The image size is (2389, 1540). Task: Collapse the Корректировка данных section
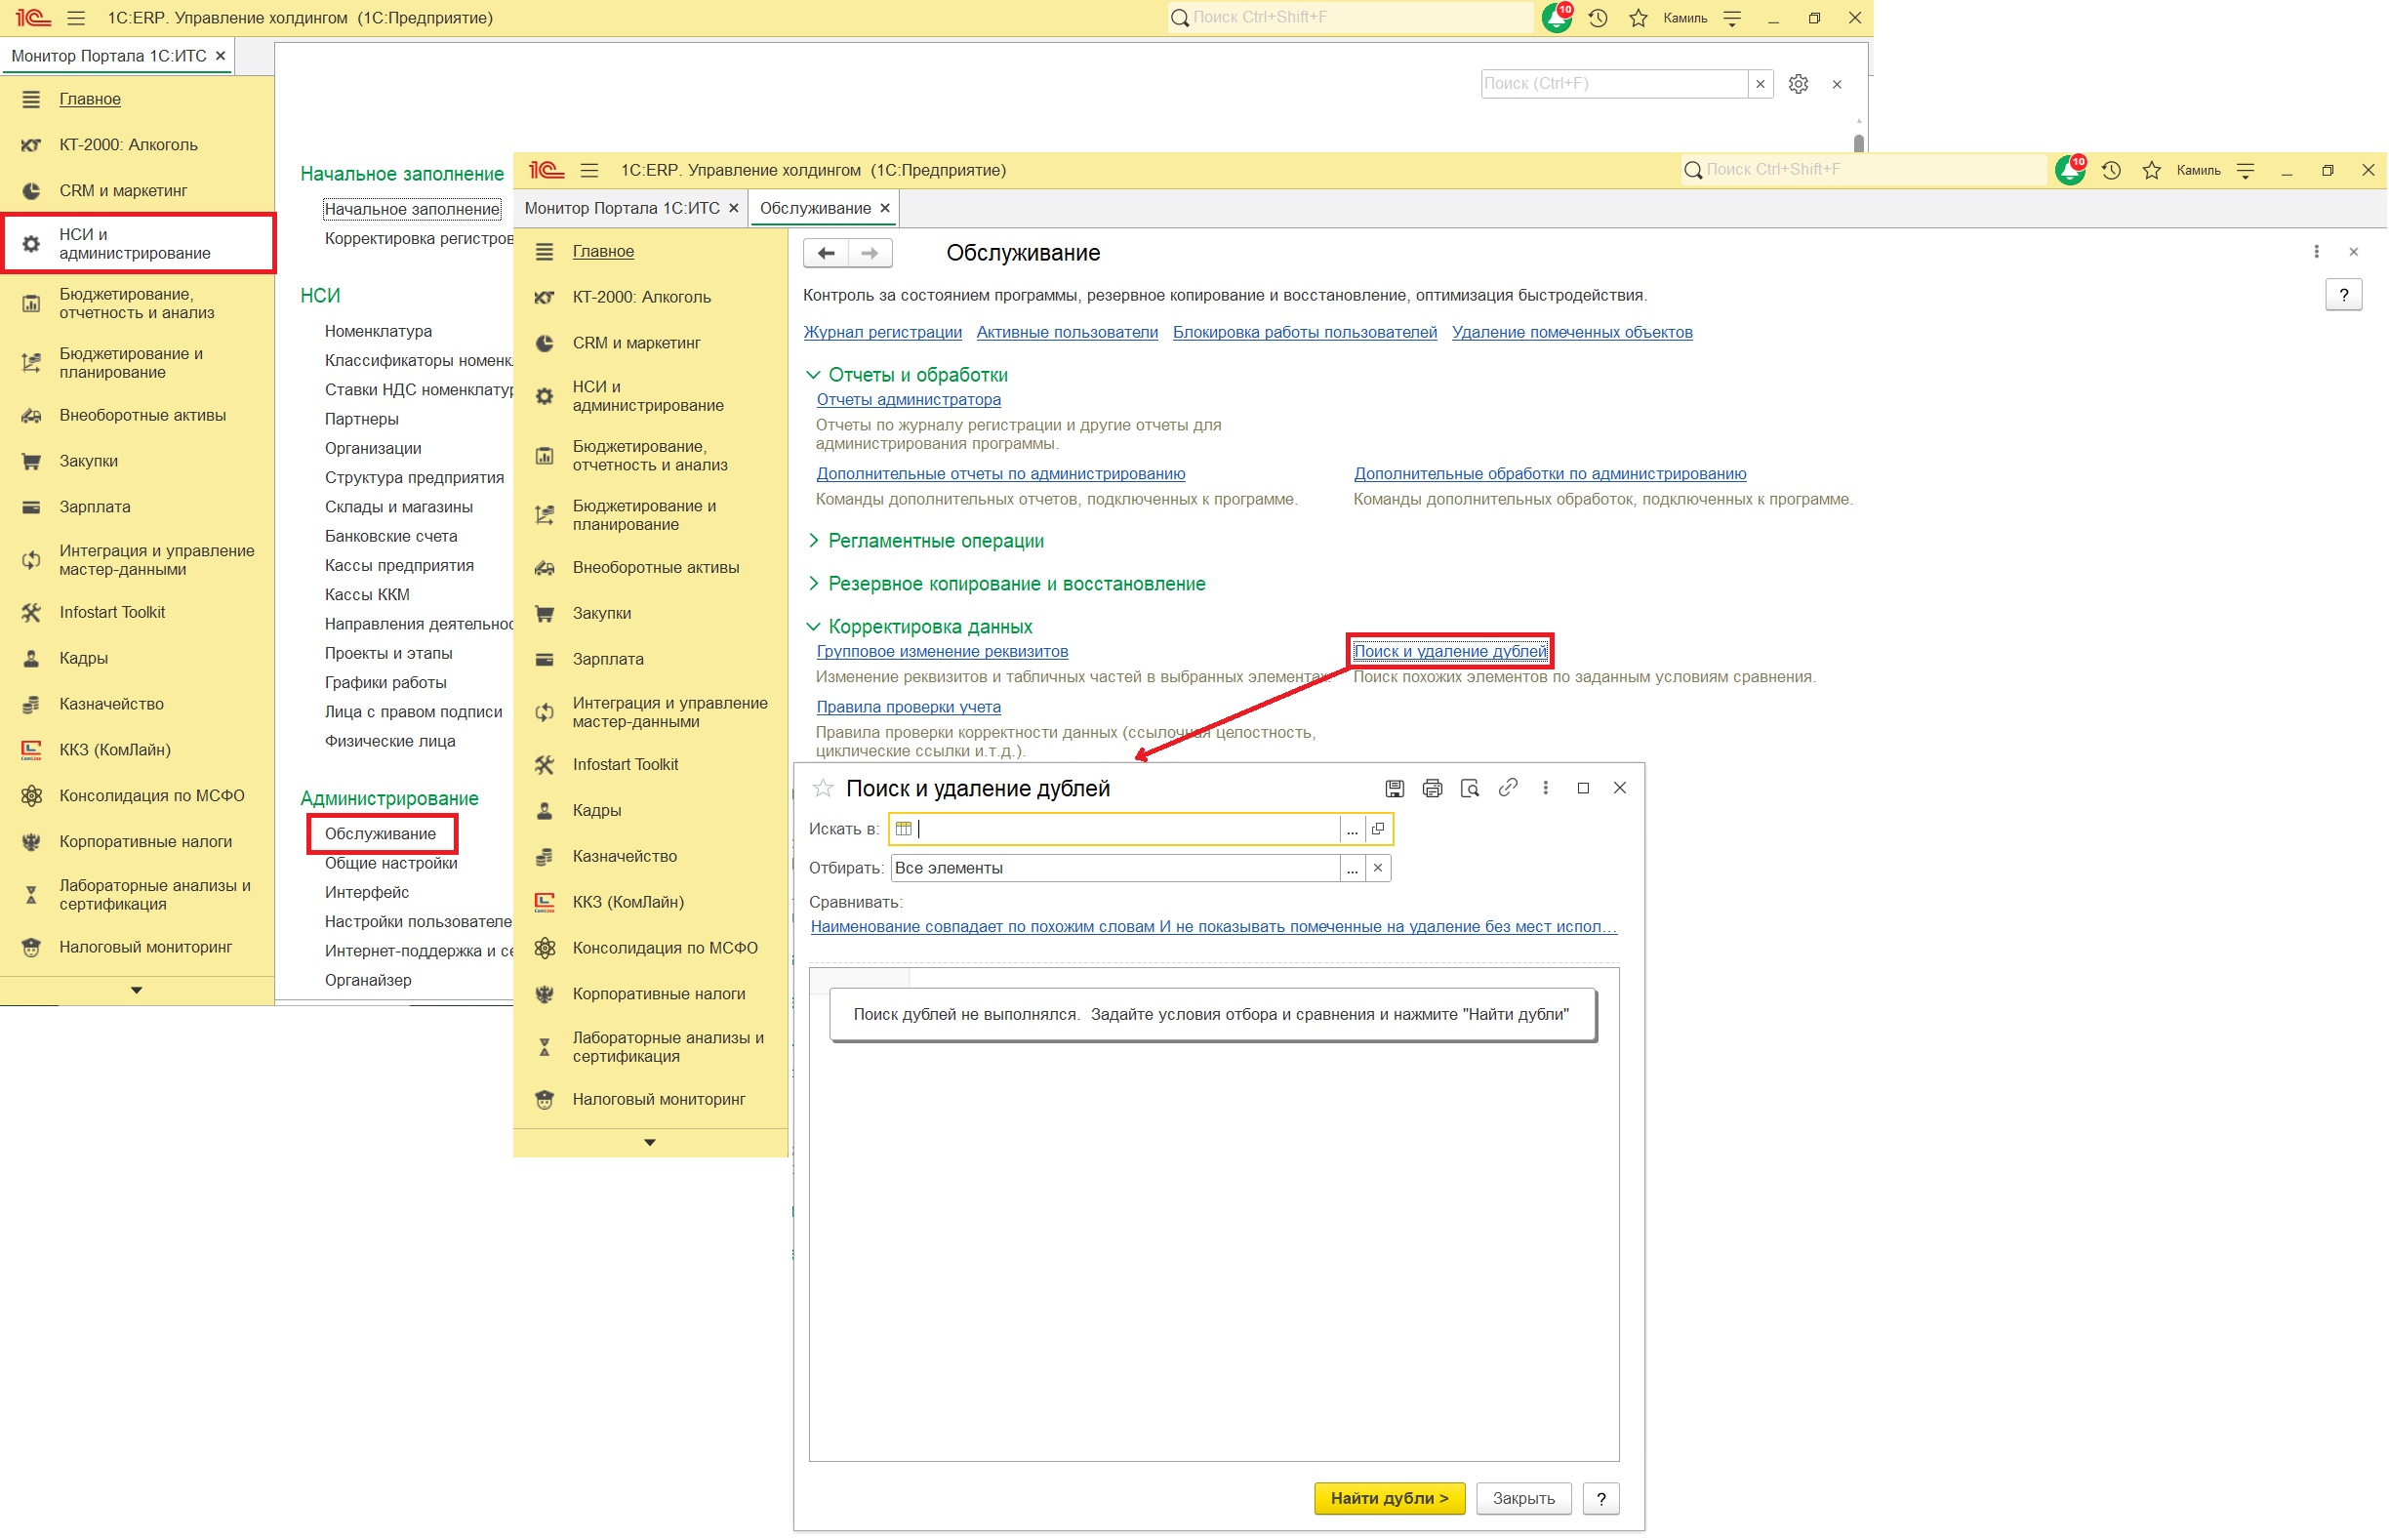tap(814, 627)
